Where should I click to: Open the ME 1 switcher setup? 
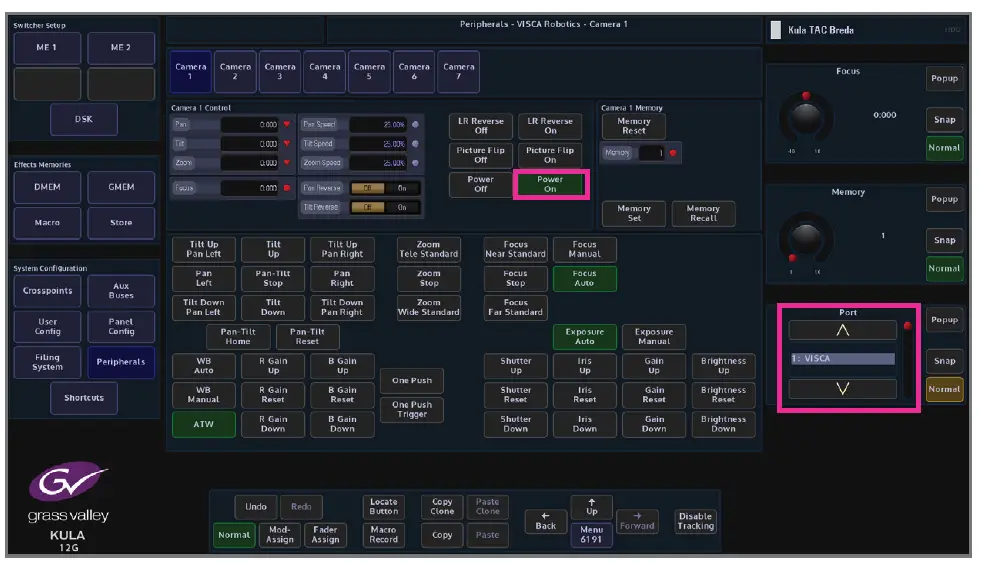(47, 48)
